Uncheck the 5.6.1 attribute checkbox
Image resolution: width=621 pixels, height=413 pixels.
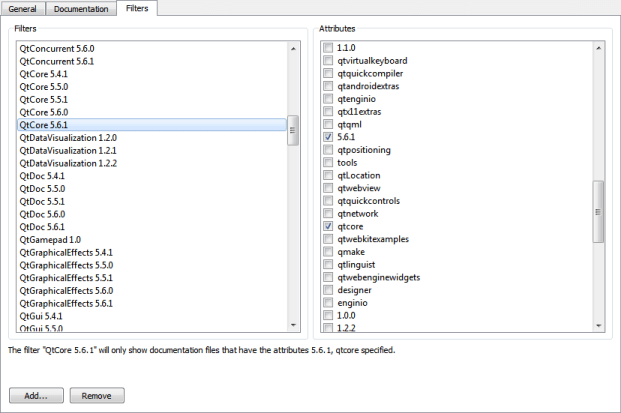point(328,137)
